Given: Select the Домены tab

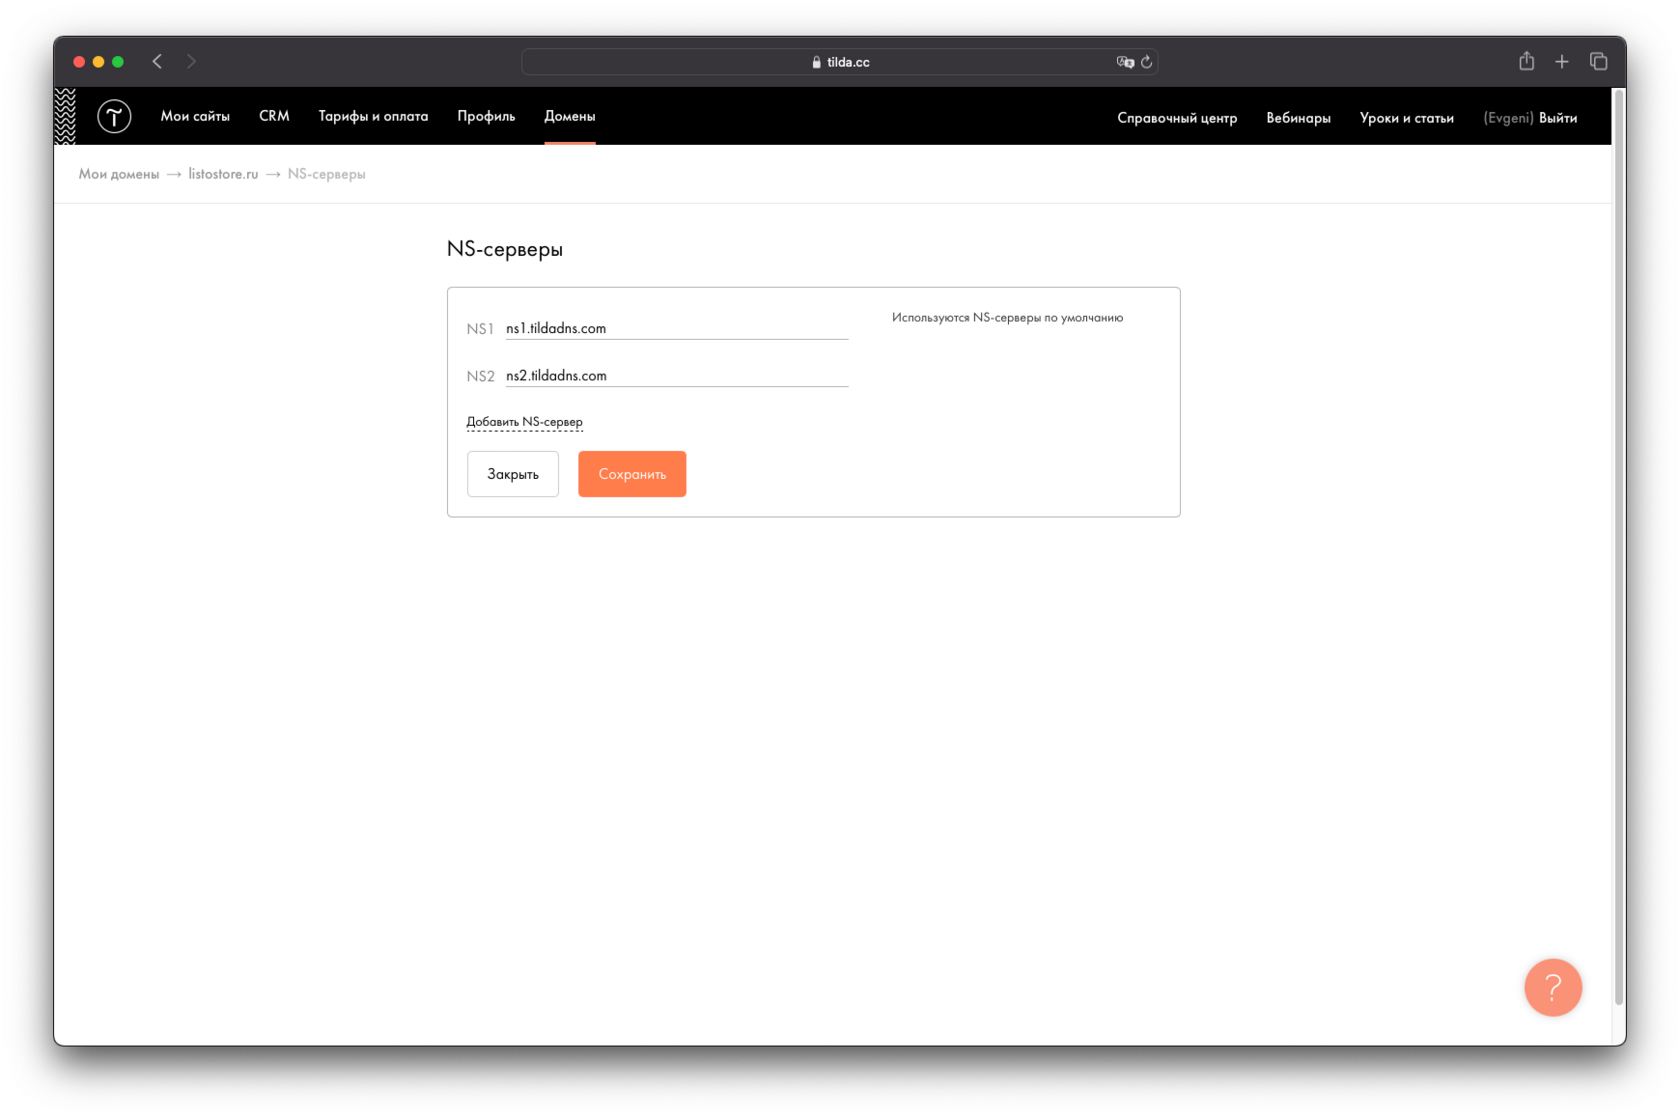Looking at the screenshot, I should [x=570, y=116].
